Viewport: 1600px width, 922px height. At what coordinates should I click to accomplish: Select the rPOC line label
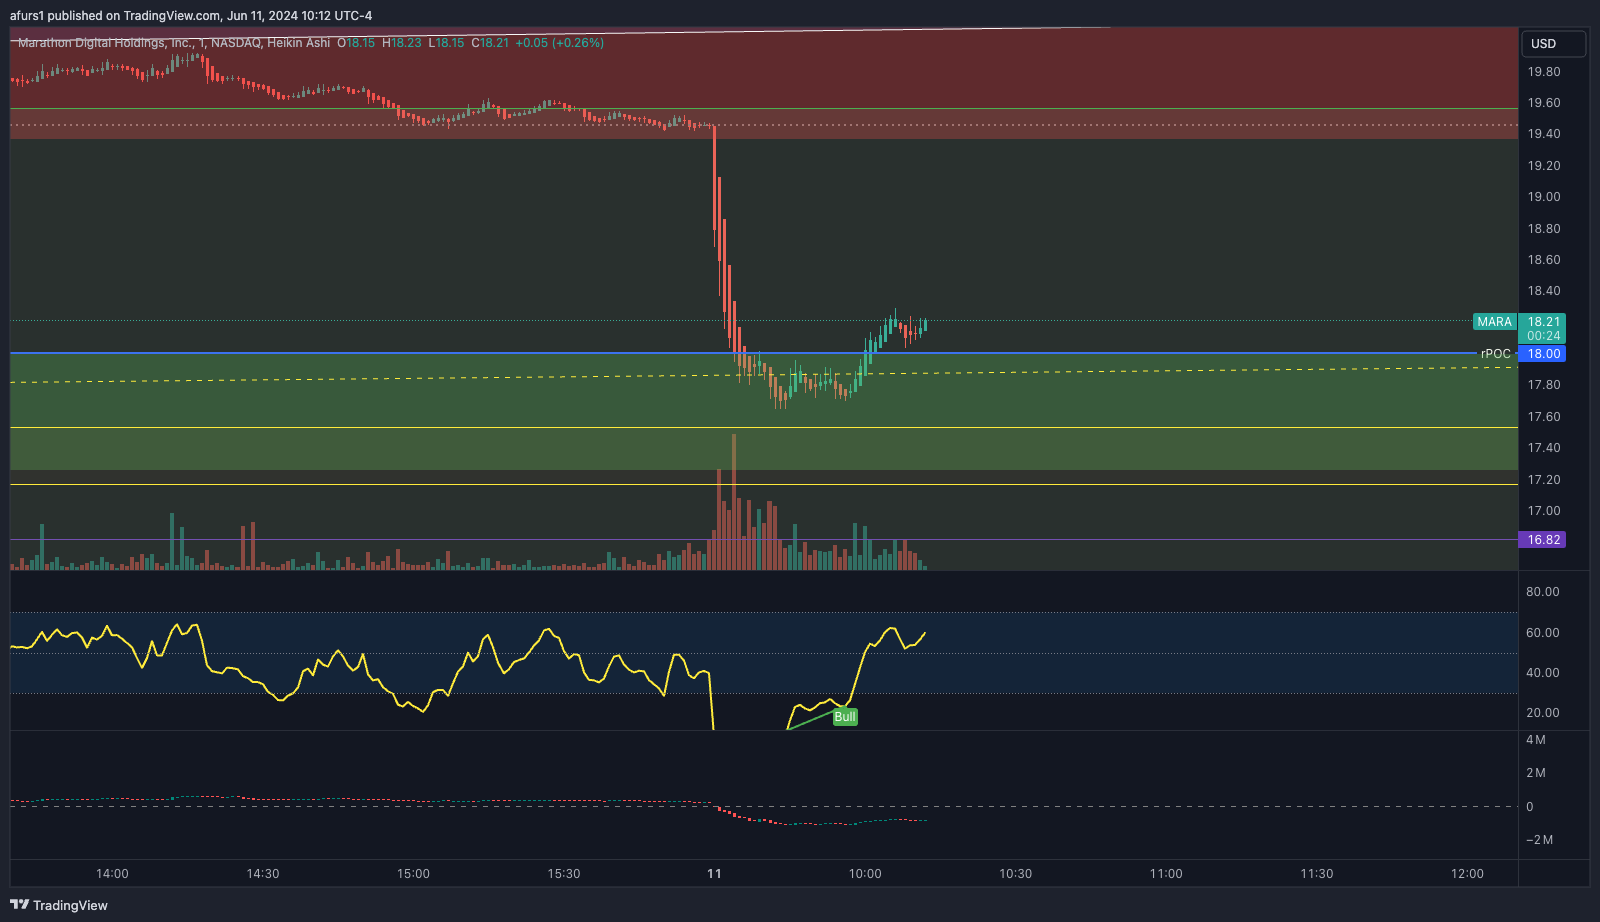click(1496, 354)
